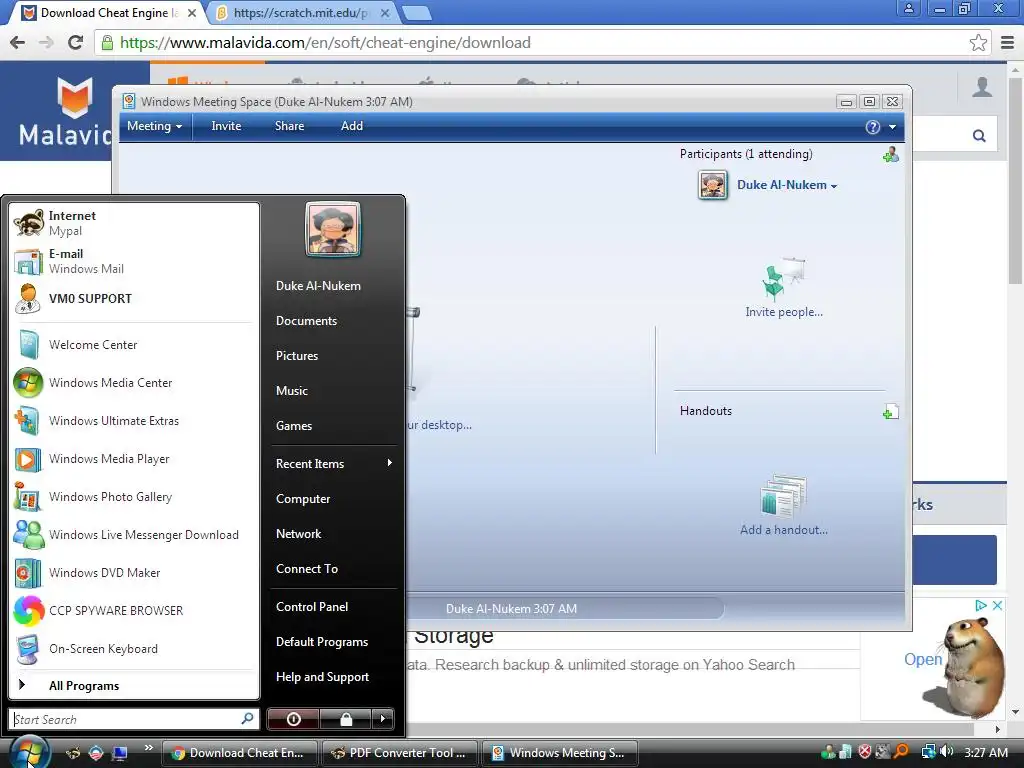
Task: Go back in Chrome browser
Action: coord(18,42)
